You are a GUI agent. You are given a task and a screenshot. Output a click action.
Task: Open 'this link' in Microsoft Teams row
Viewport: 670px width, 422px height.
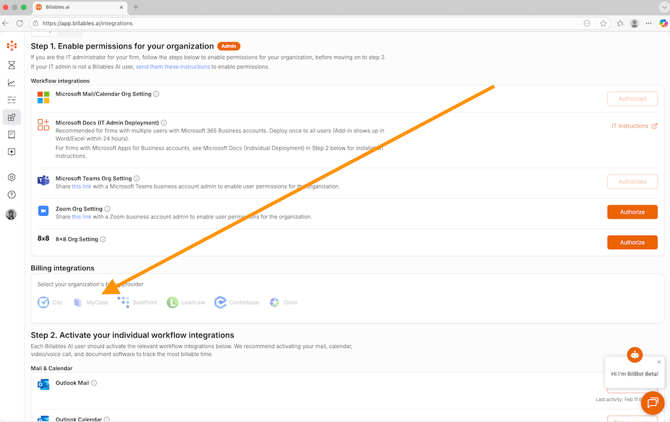pos(81,186)
